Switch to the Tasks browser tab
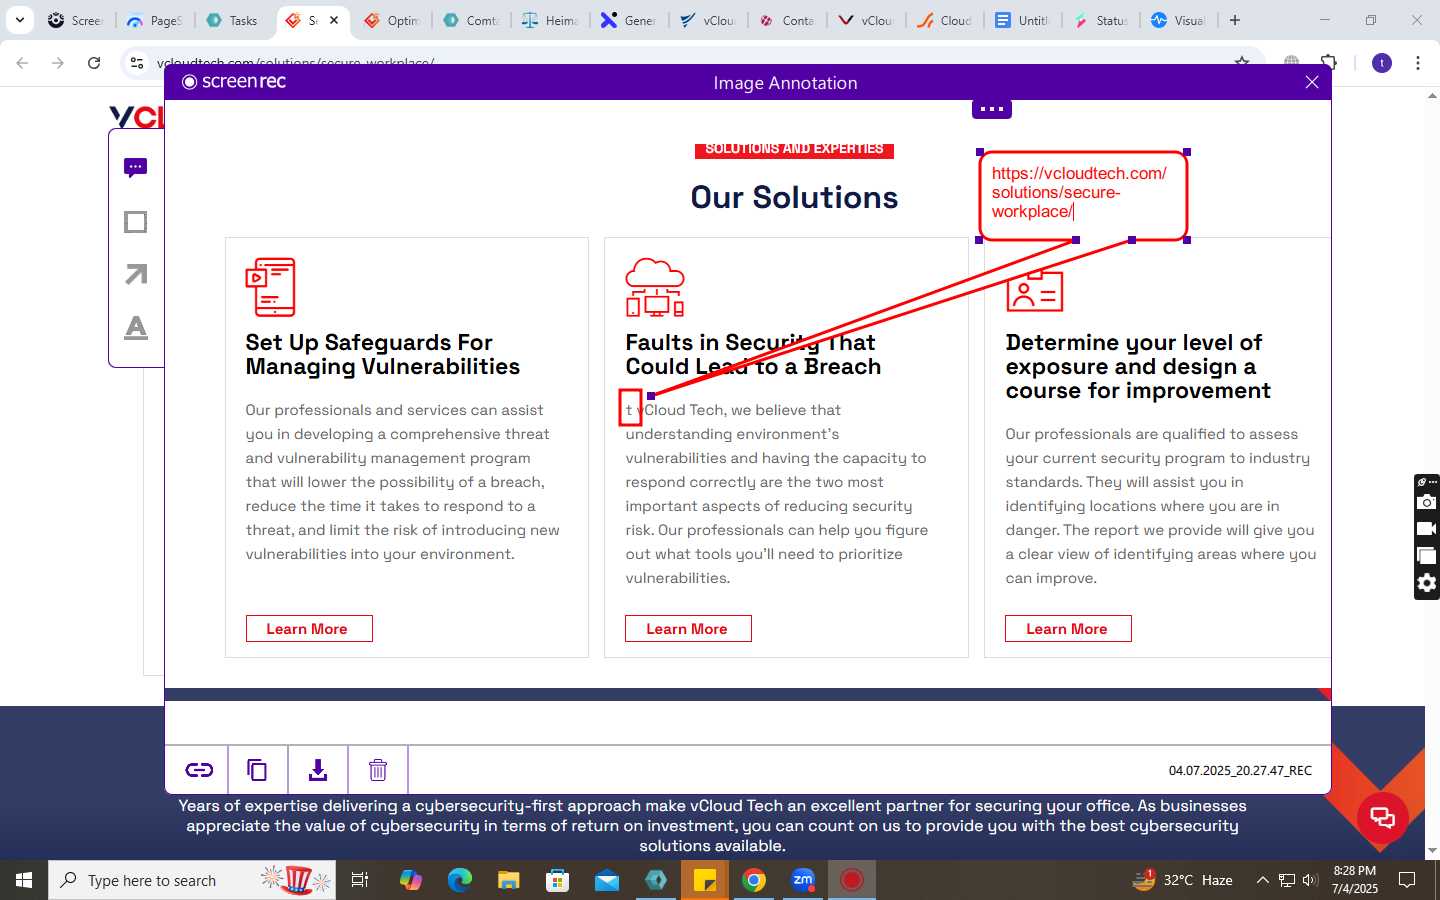 click(x=232, y=20)
